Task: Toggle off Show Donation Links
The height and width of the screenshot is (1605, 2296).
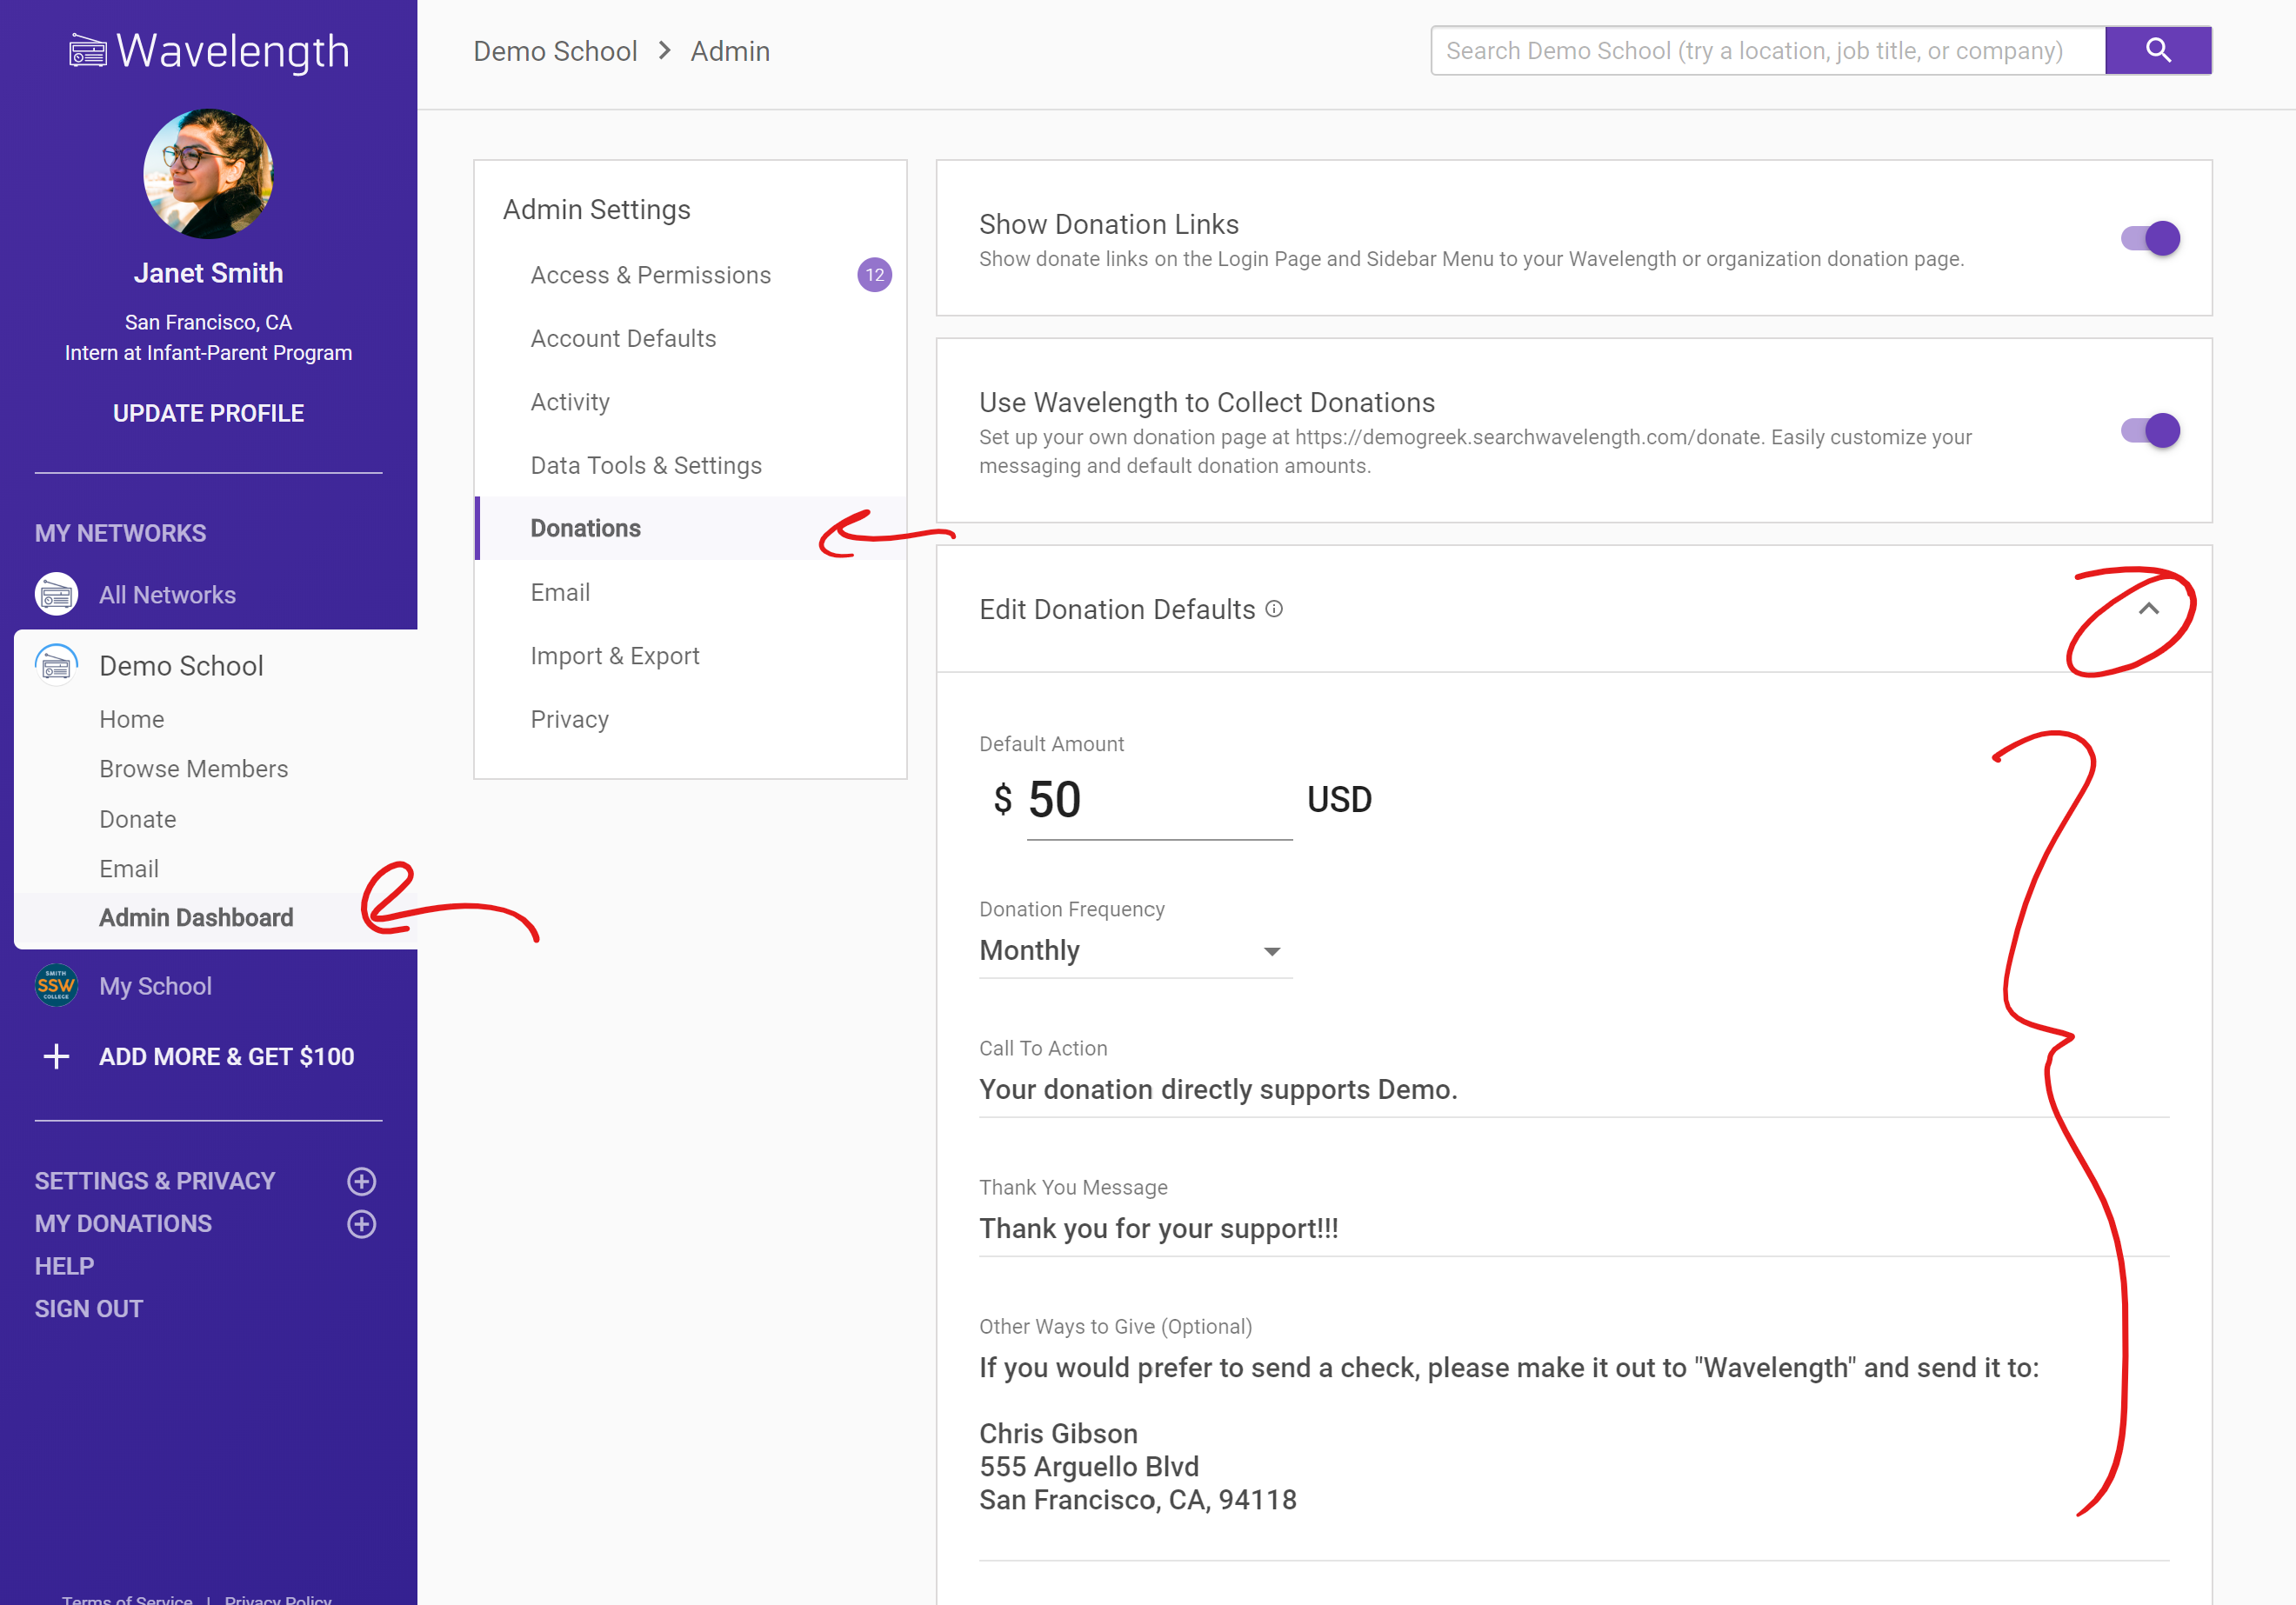Action: click(2150, 239)
